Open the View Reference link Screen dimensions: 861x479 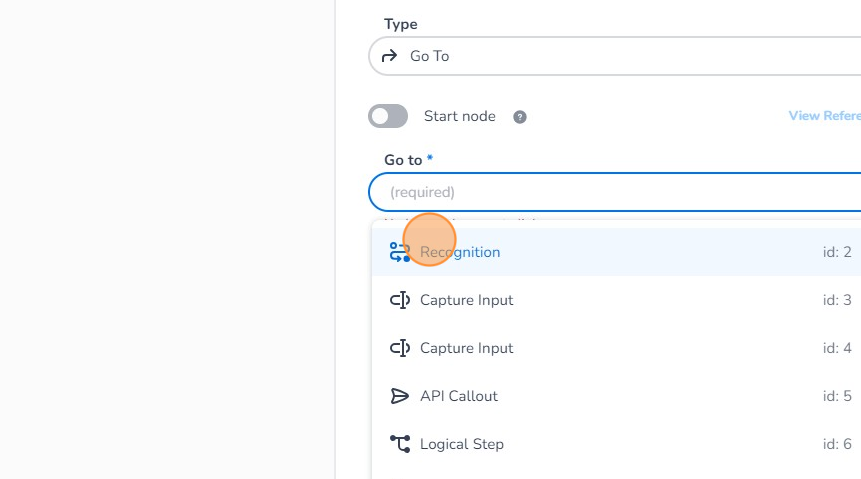[824, 116]
